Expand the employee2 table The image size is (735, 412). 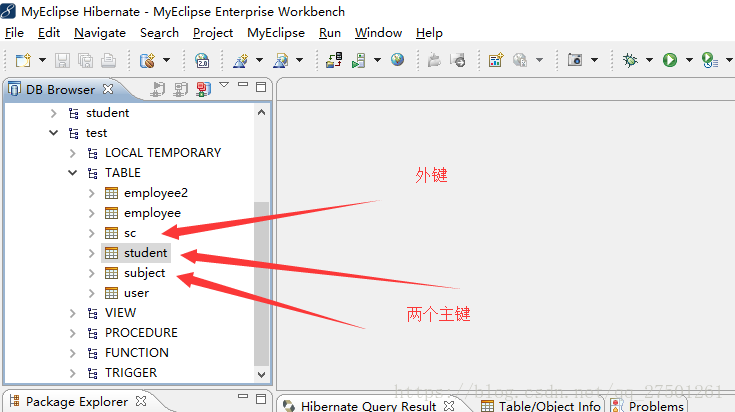91,193
